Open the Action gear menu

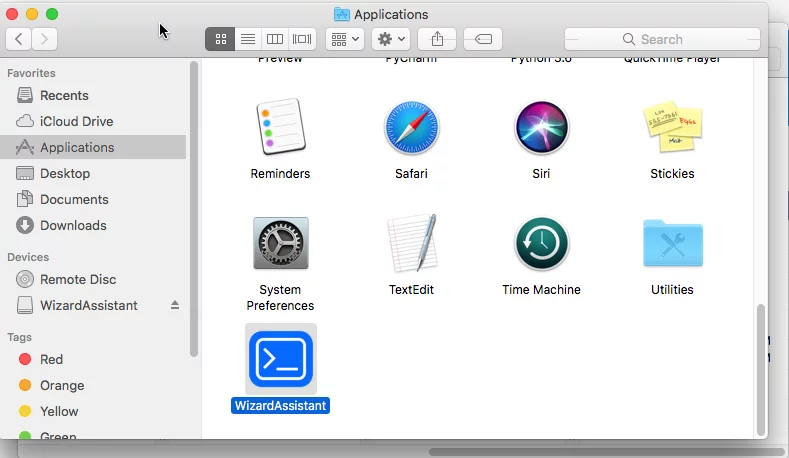point(391,39)
